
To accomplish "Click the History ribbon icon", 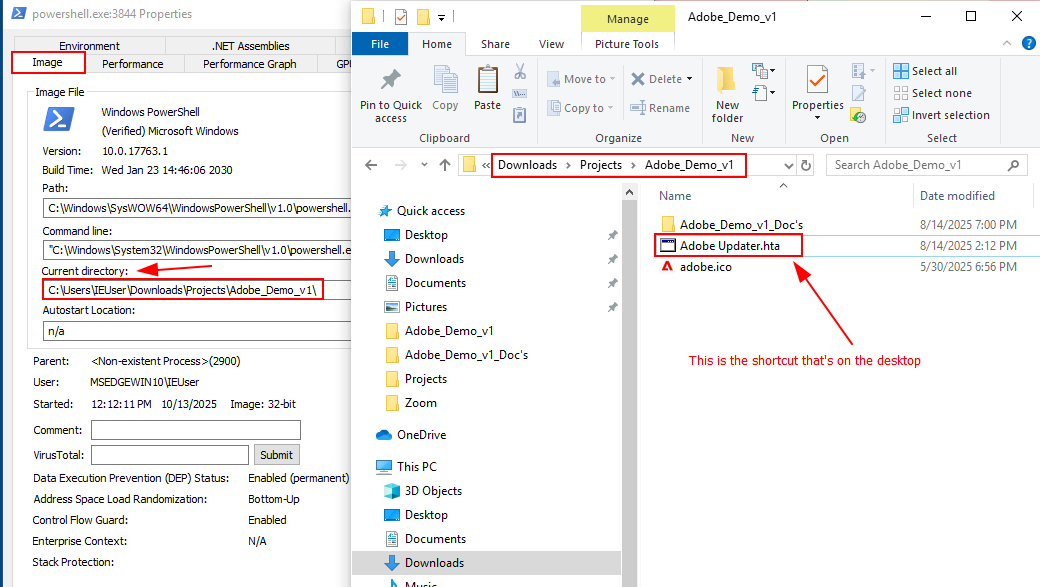I will (858, 115).
